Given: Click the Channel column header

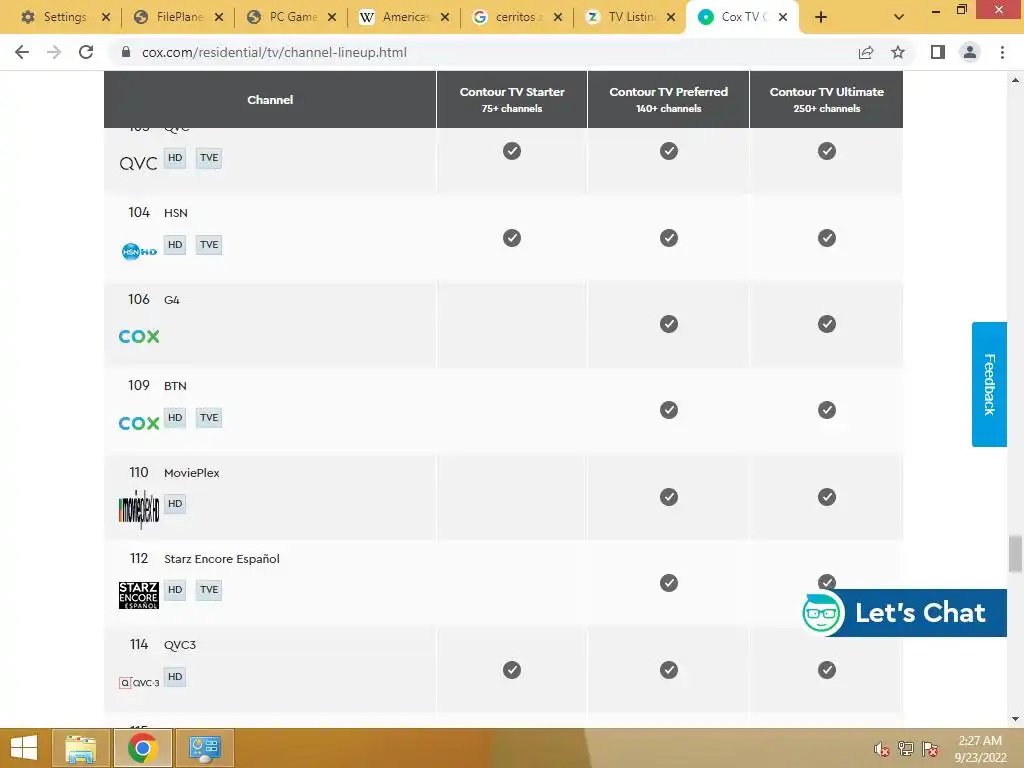Looking at the screenshot, I should [270, 99].
